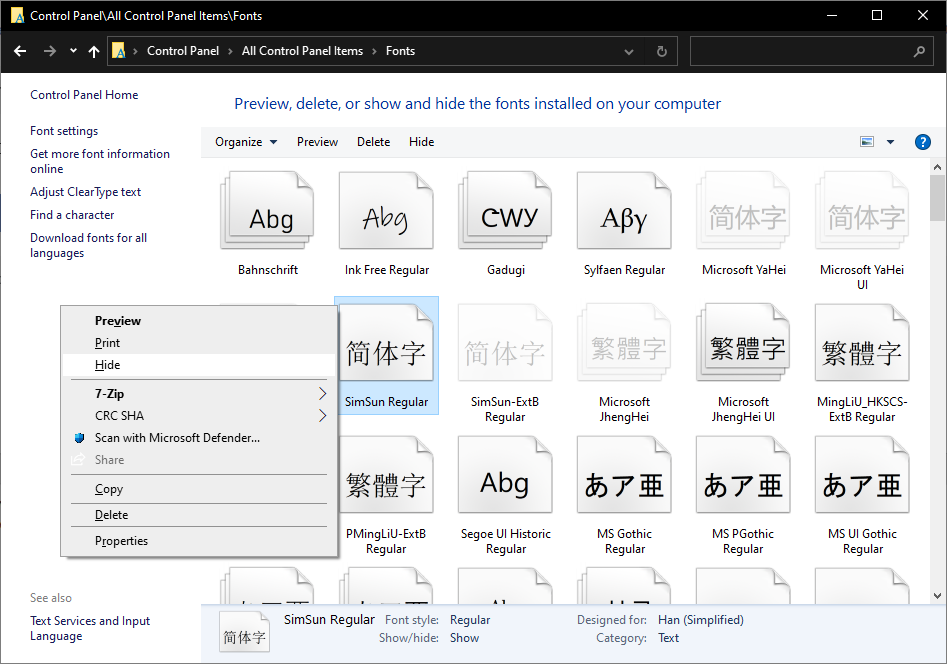Click the toolbar Preview button

click(x=317, y=142)
